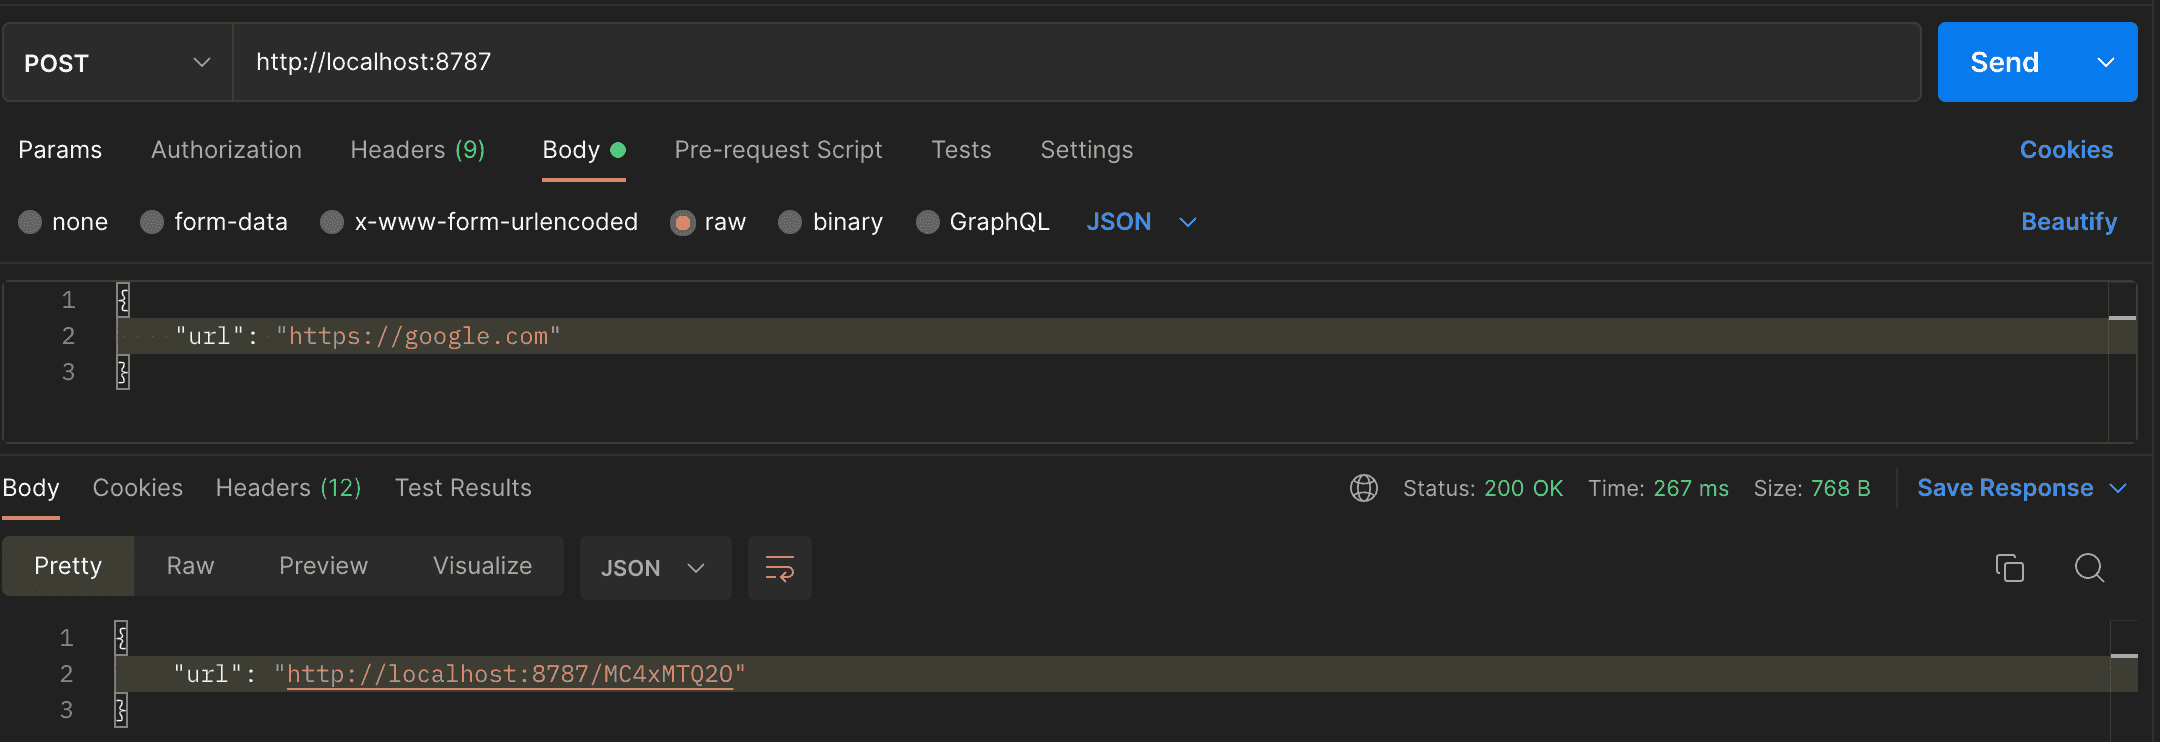Copy the response body with copy icon
Image resolution: width=2160 pixels, height=742 pixels.
[2009, 568]
